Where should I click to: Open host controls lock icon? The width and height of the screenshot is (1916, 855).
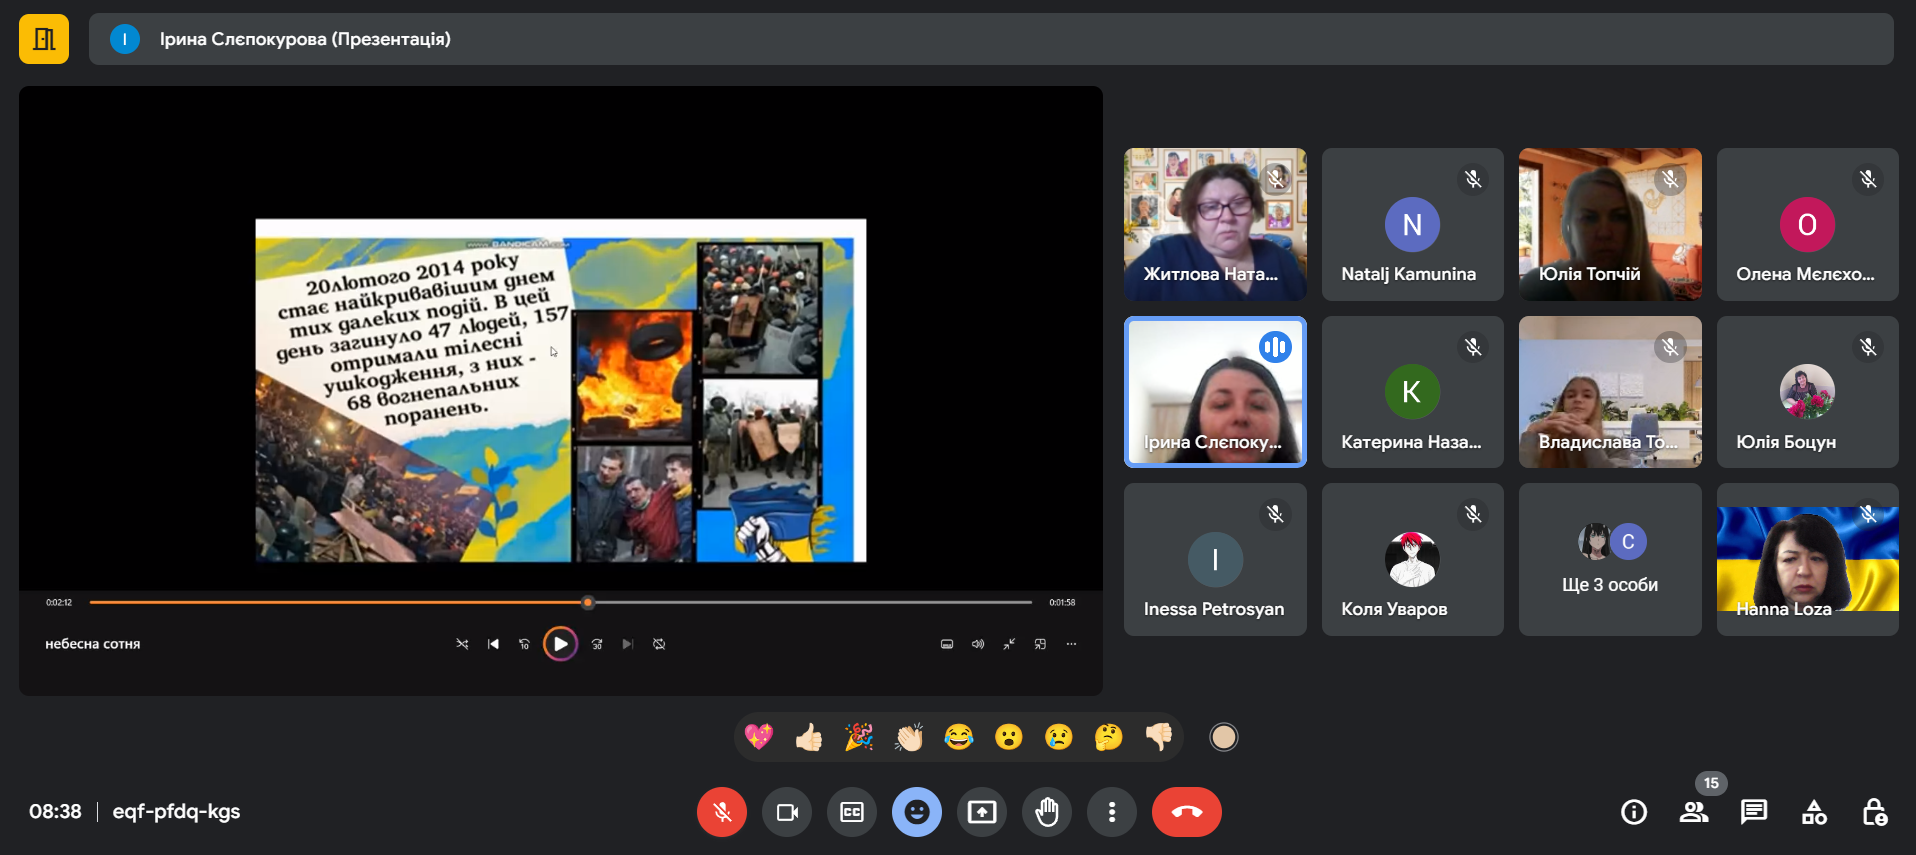click(1874, 812)
